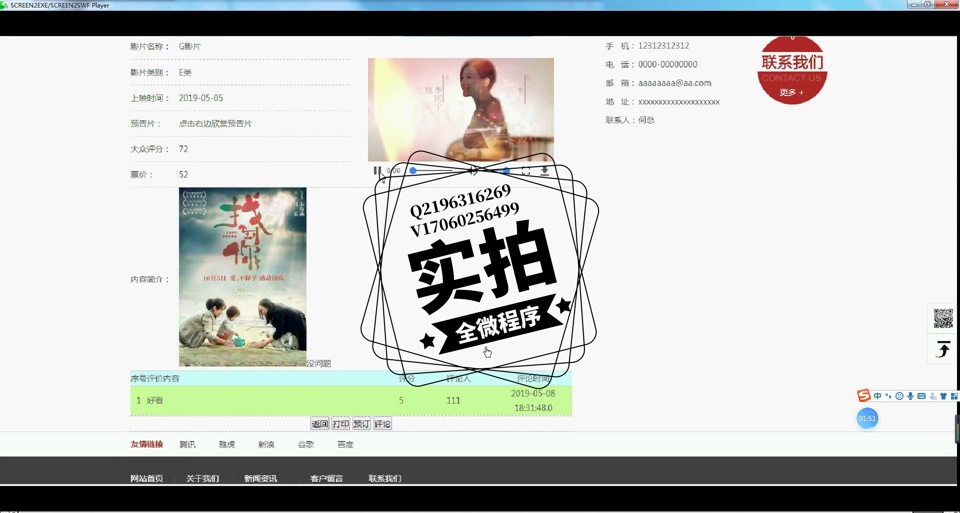Click public rating value 72
This screenshot has height=513, width=960.
click(184, 149)
